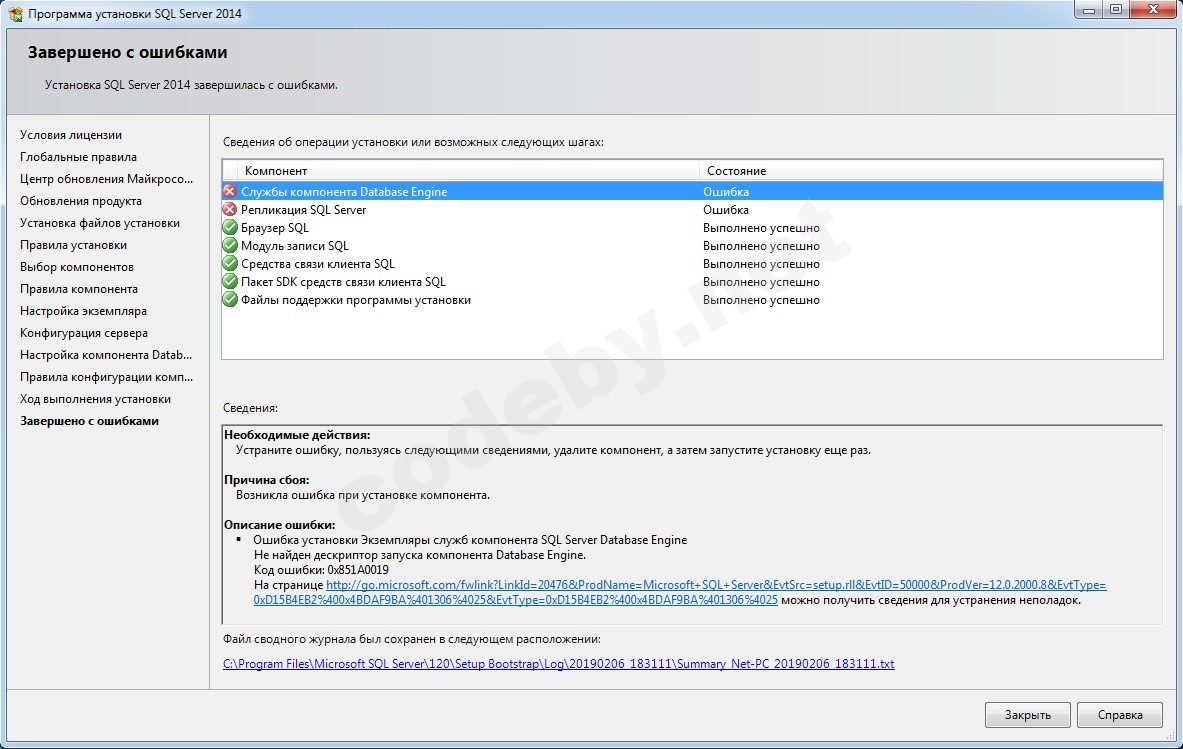Click the Код ошибки: 0x851A0019 text
1183x749 pixels.
coord(321,569)
